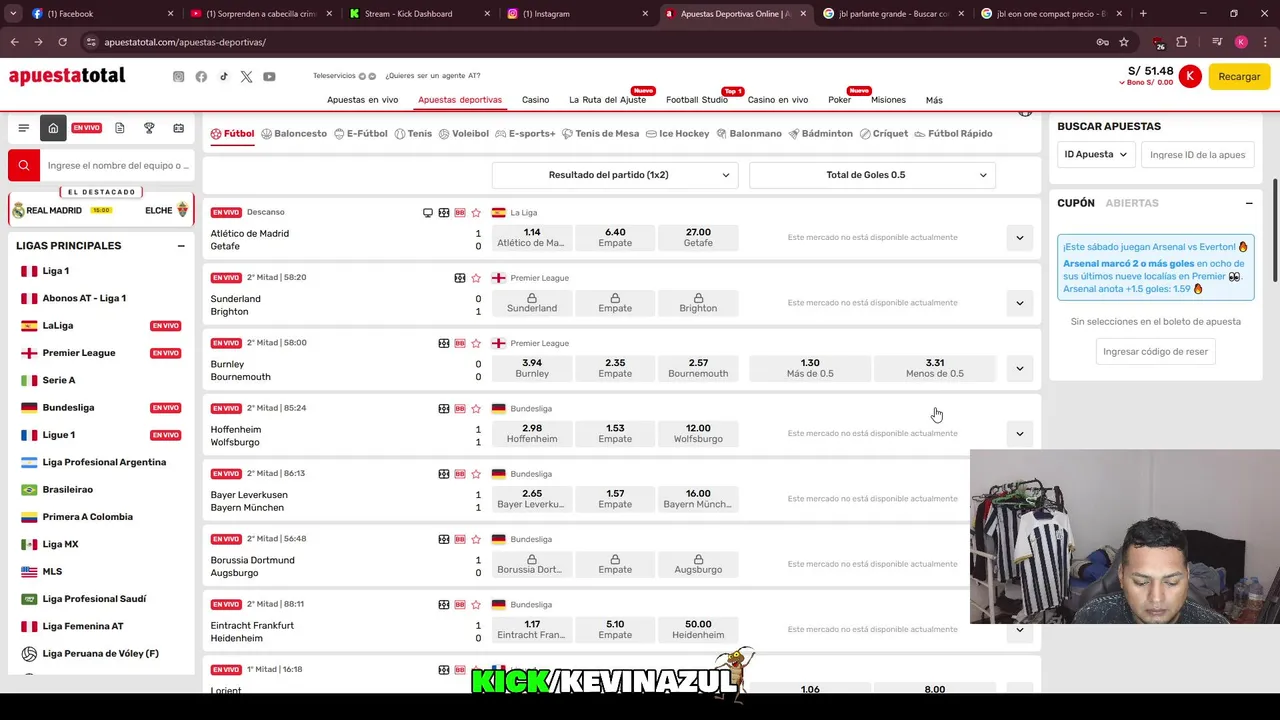Screen dimensions: 1280x720
Task: Open the document/results icon in sidebar toolbar
Action: point(120,128)
